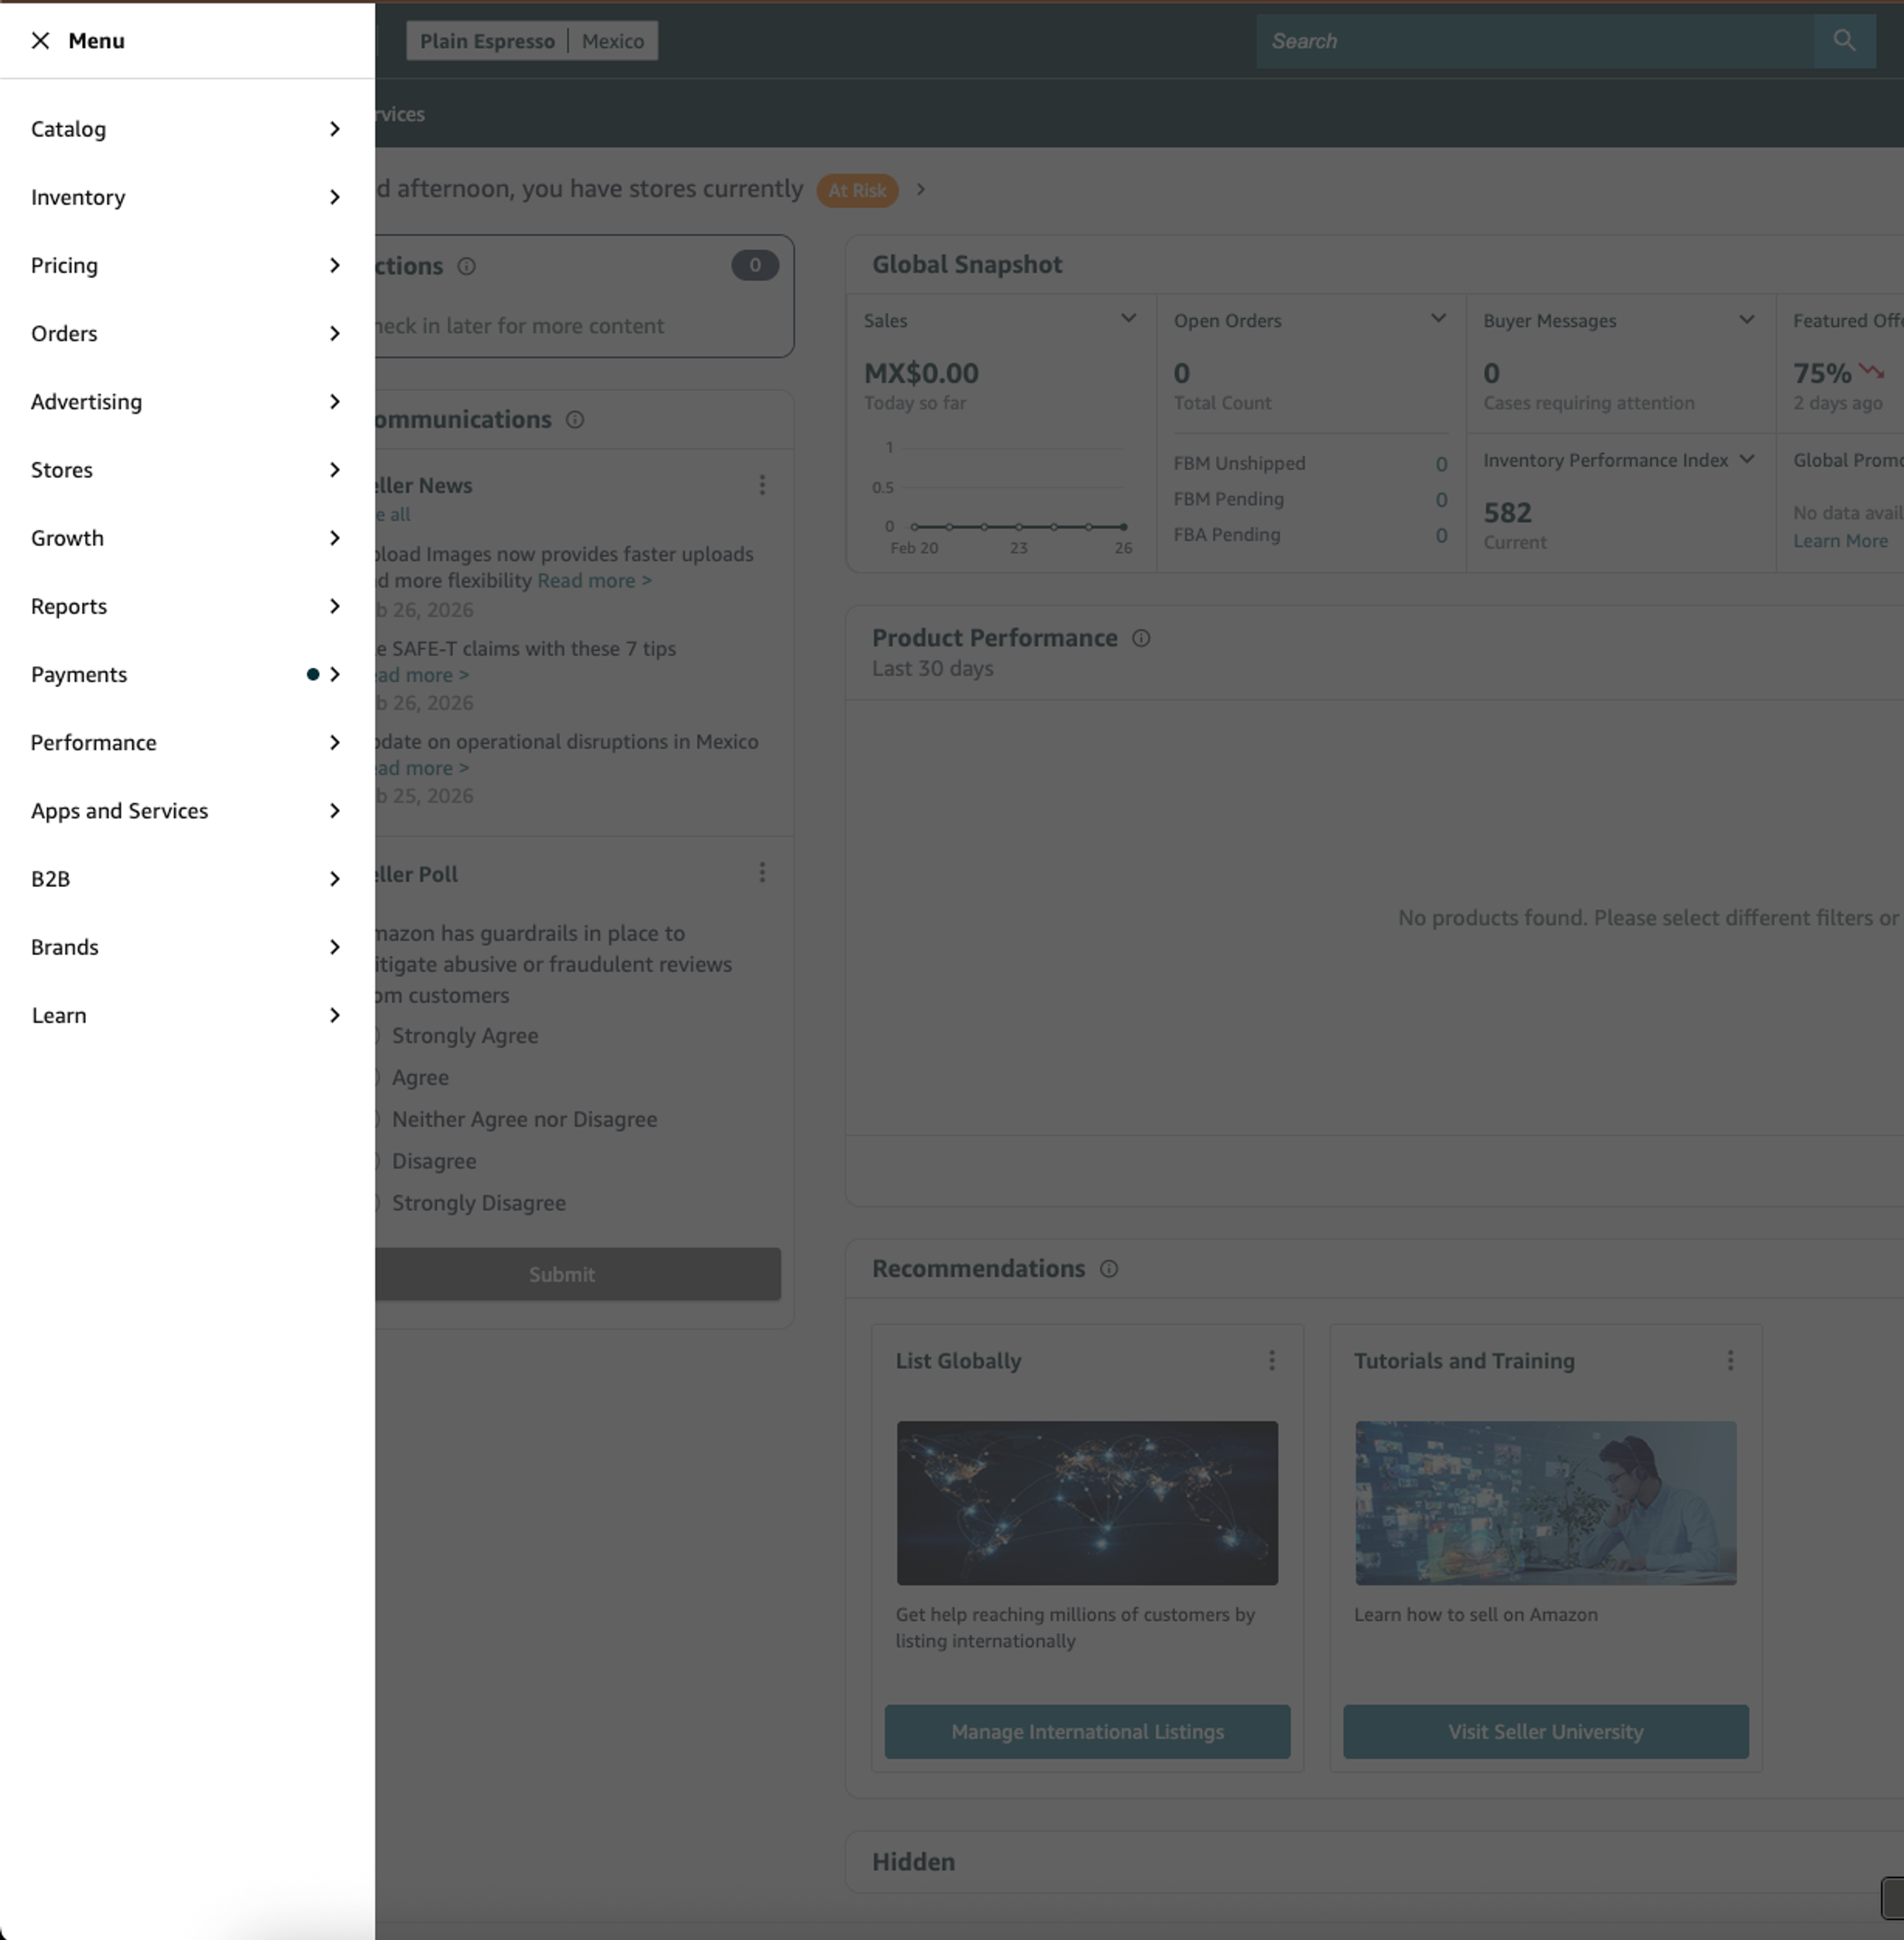Click info icon beside Communications heading

(575, 420)
